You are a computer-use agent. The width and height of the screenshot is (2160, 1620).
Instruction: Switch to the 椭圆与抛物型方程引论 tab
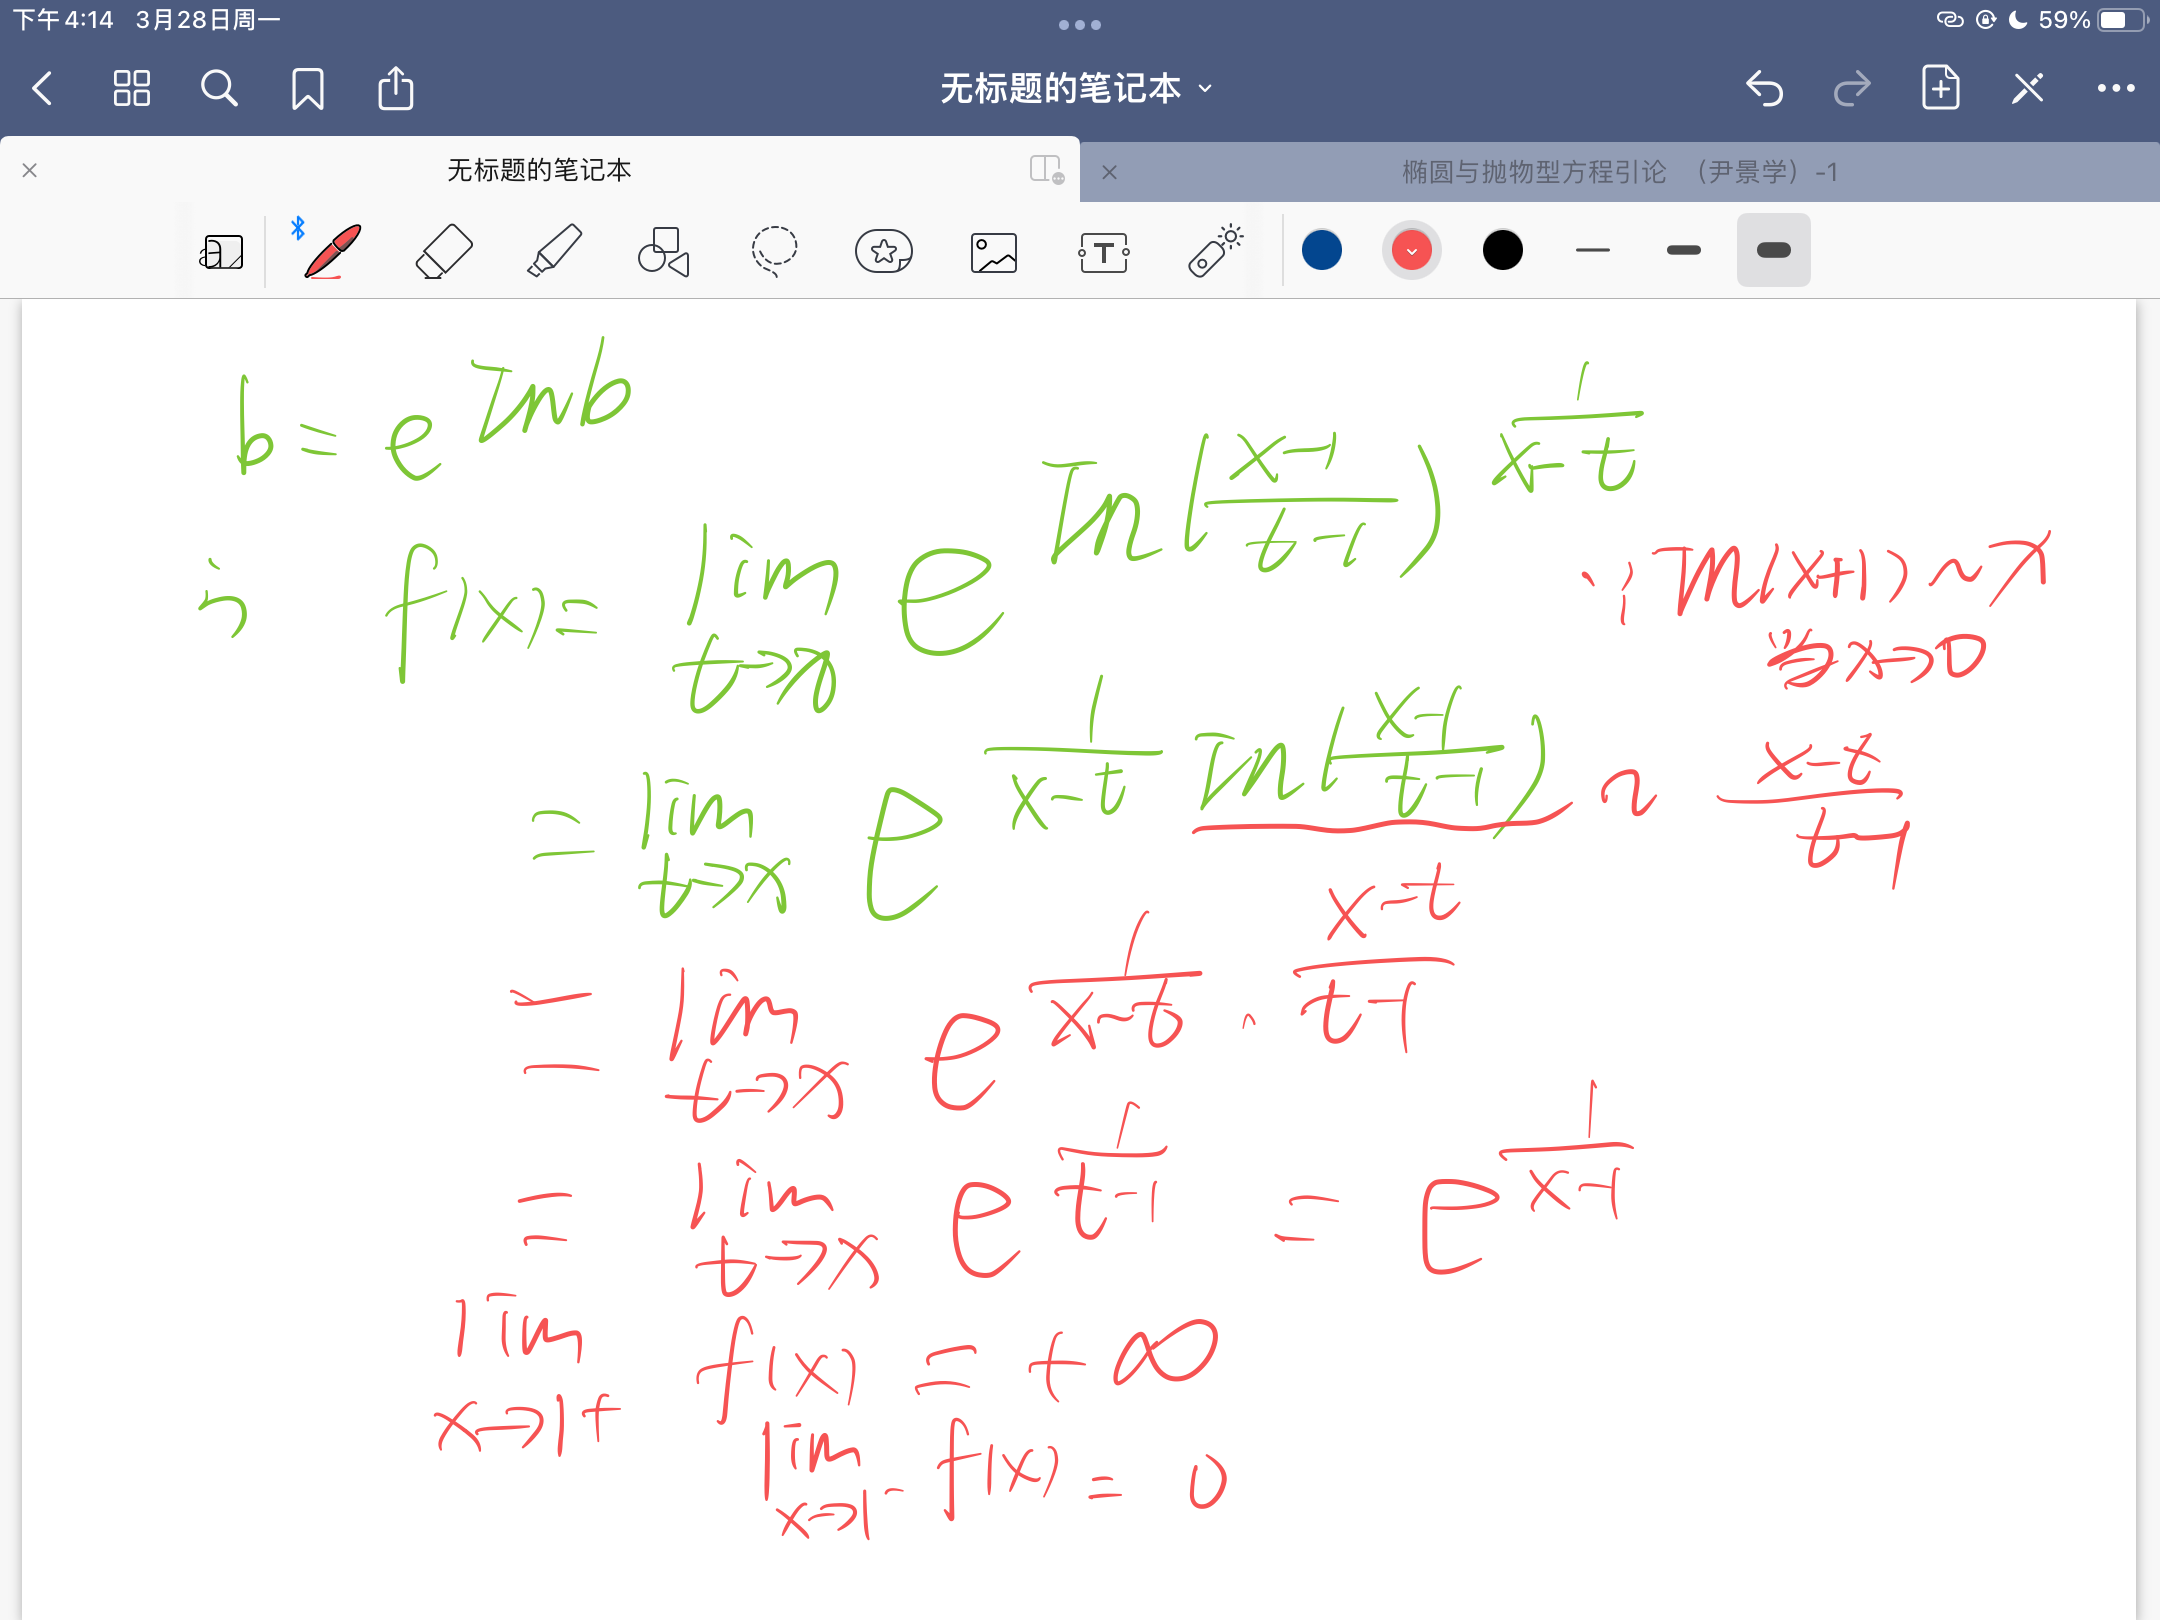(1618, 172)
